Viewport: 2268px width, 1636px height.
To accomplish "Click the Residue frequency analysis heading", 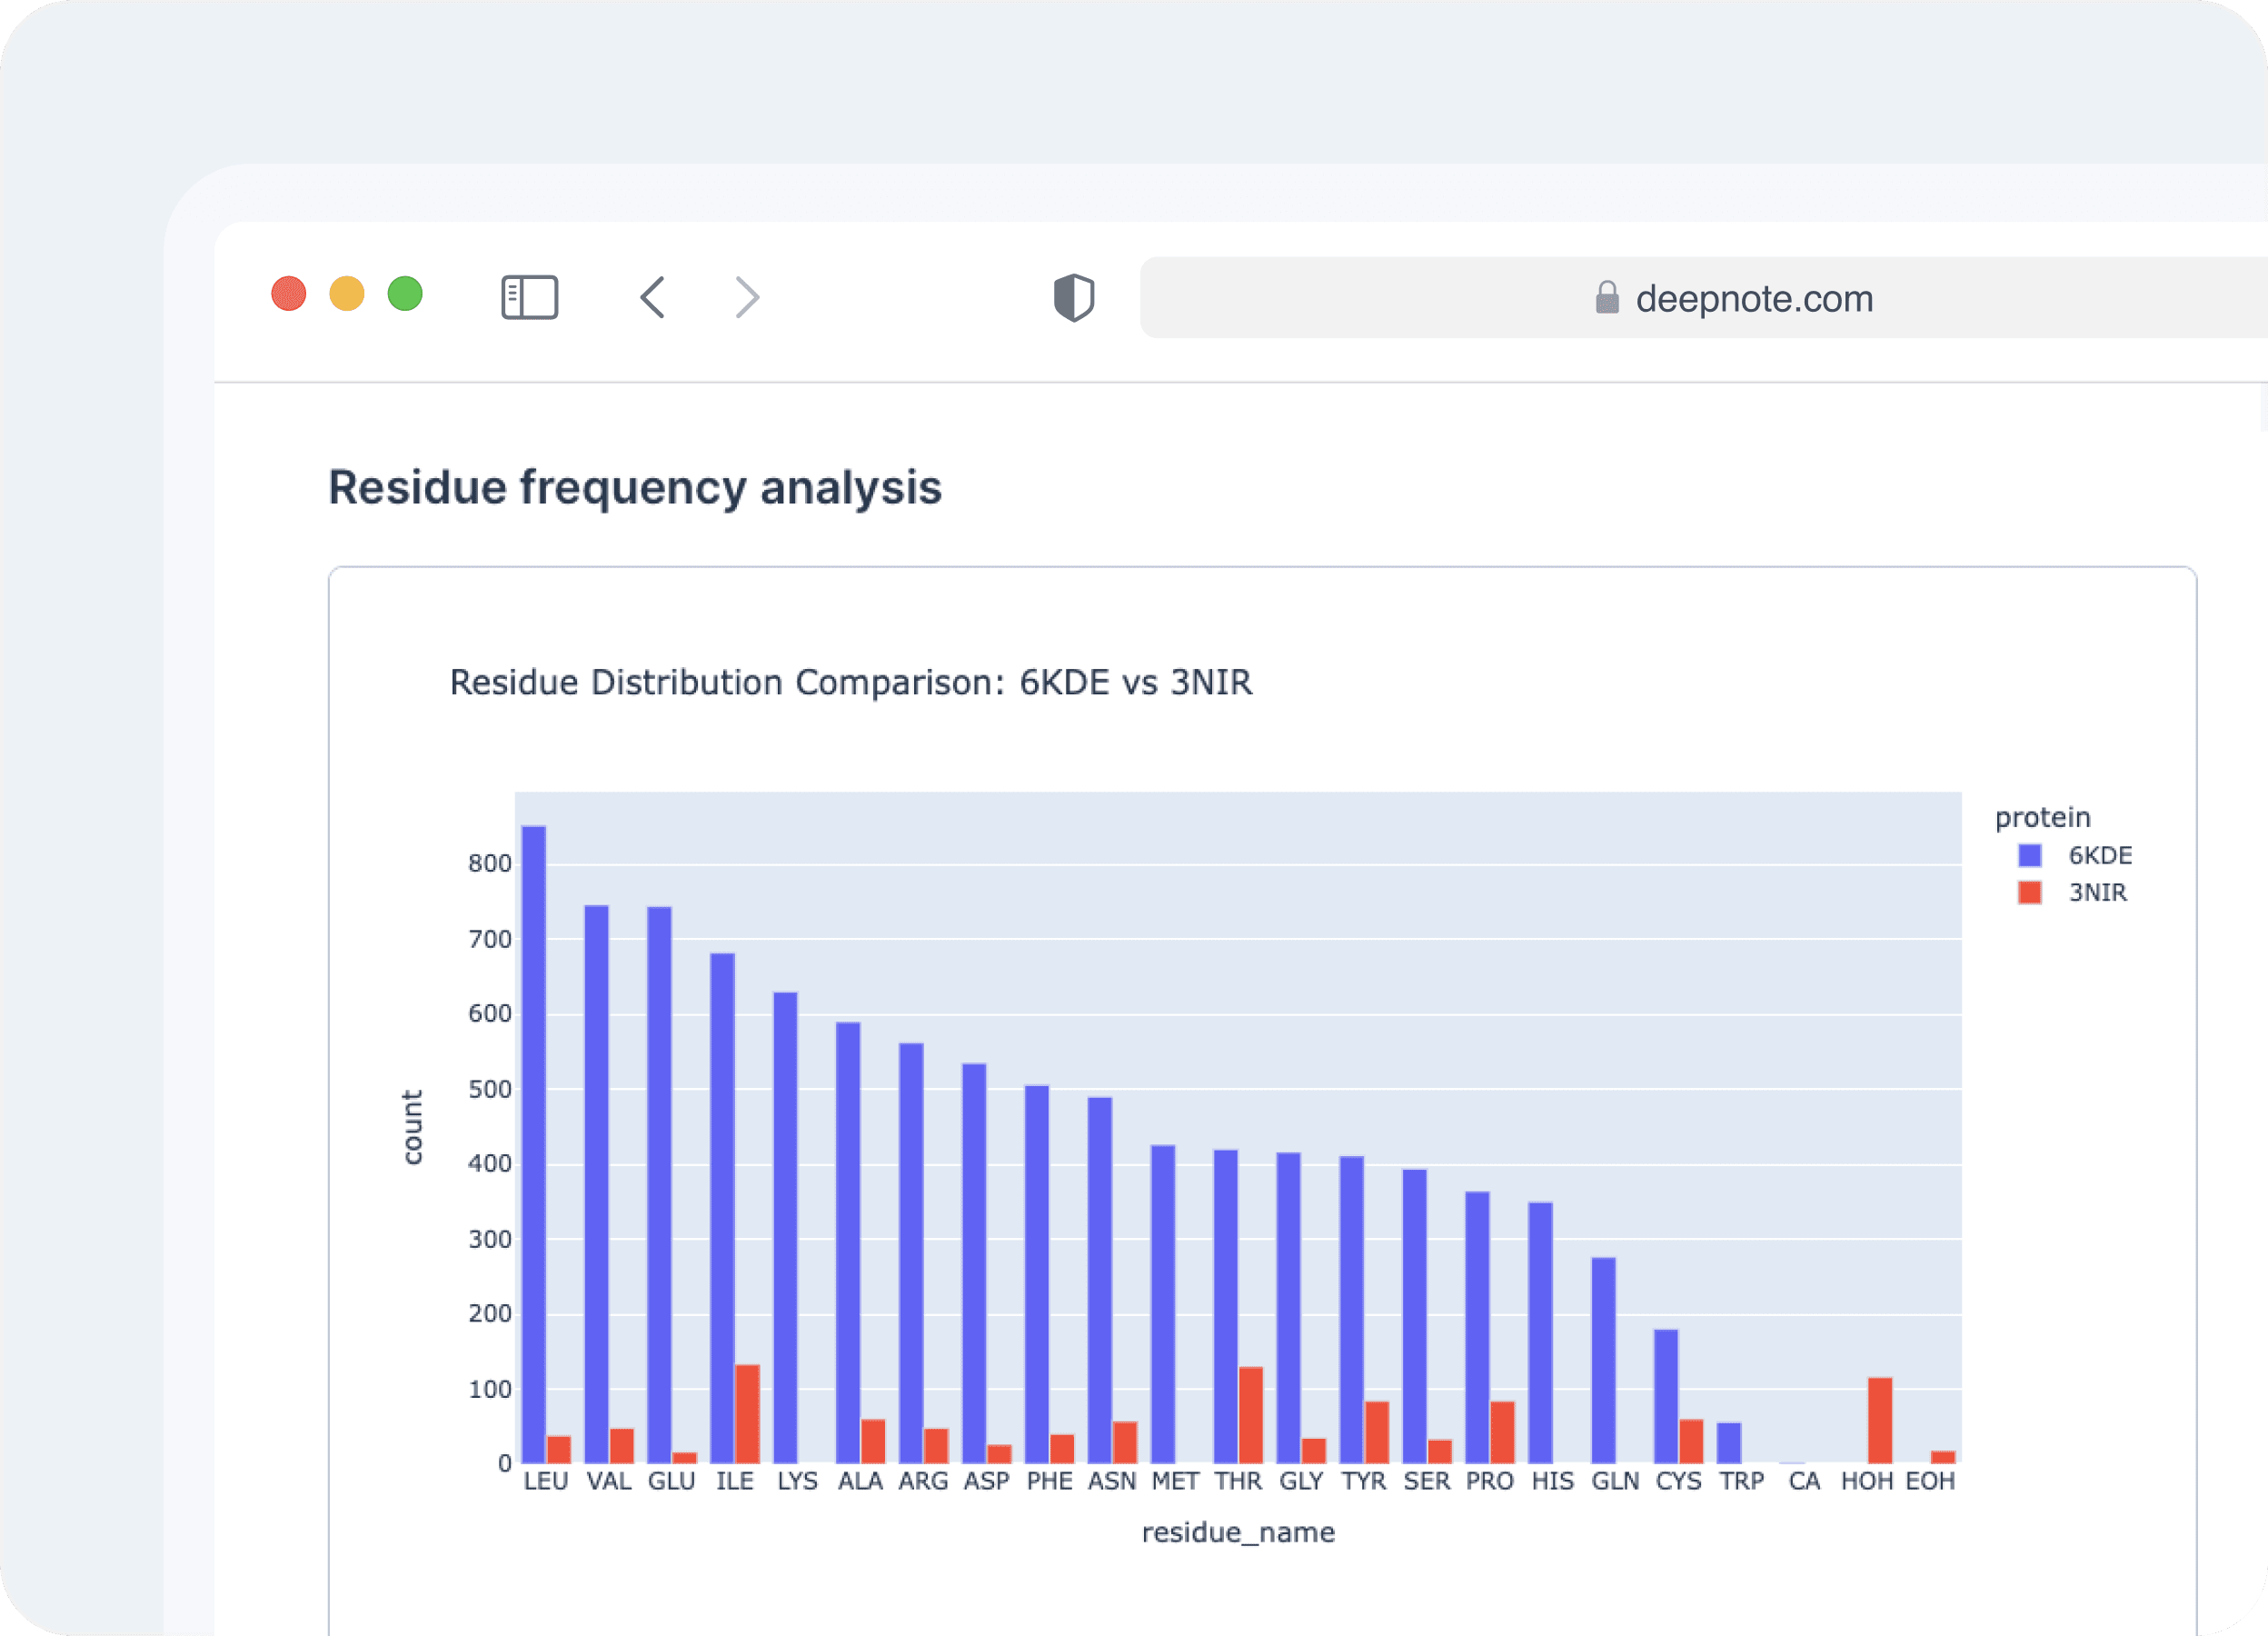I will (635, 488).
